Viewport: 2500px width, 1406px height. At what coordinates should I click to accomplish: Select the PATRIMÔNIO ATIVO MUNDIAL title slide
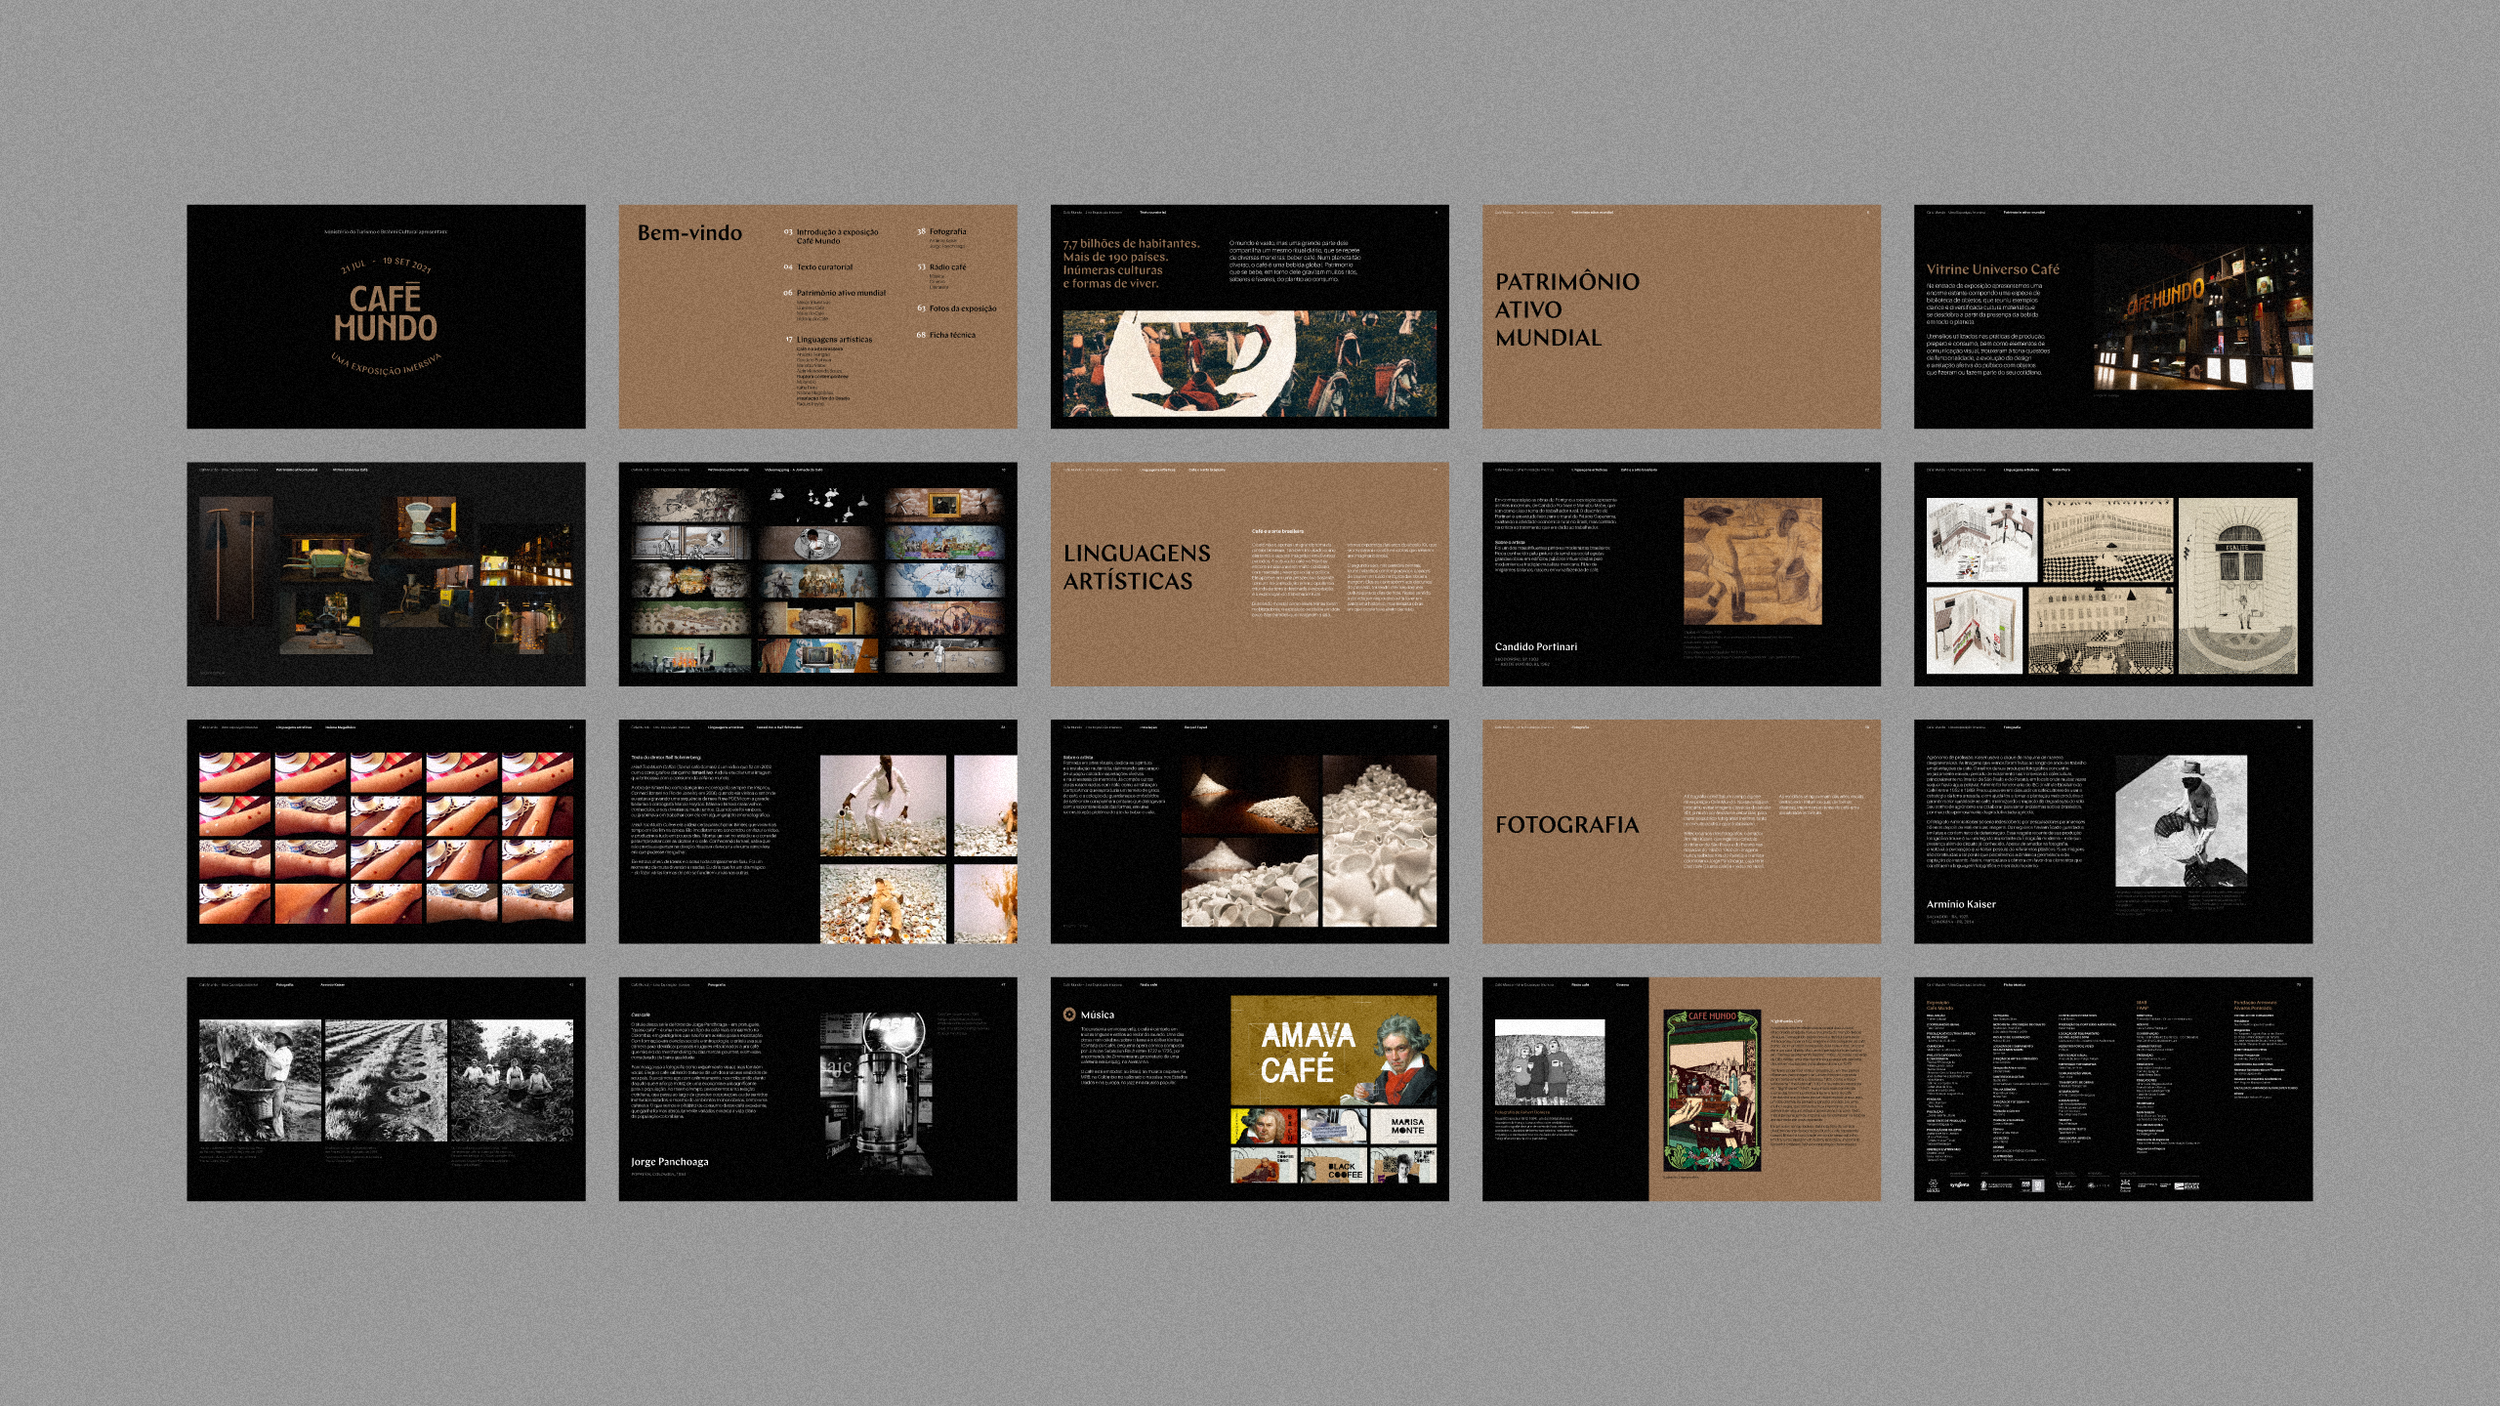1681,316
